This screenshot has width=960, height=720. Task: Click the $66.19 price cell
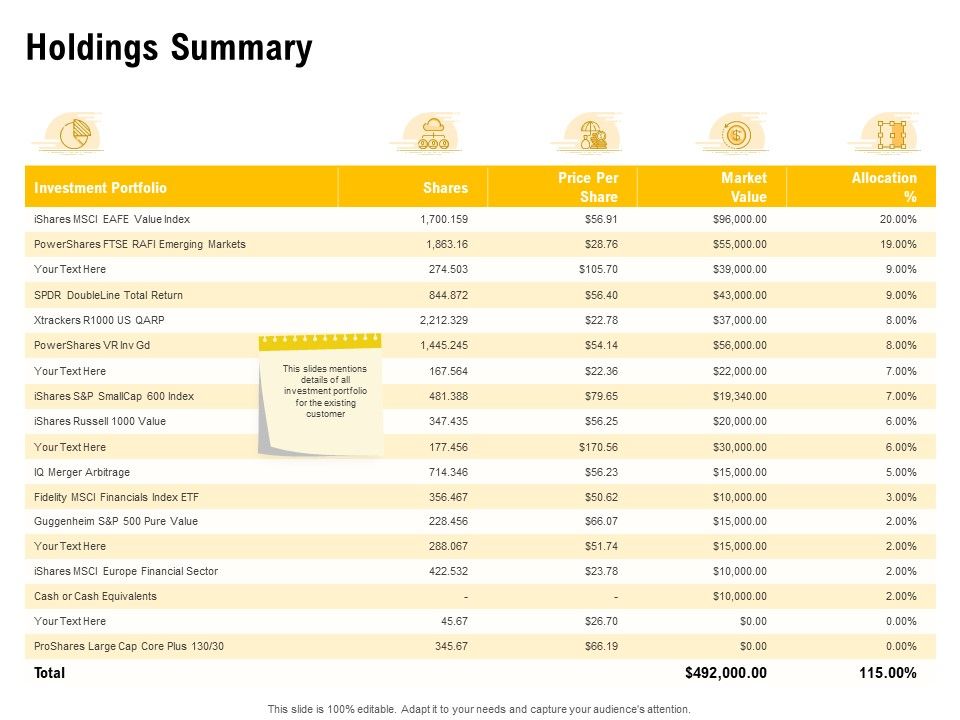click(601, 647)
